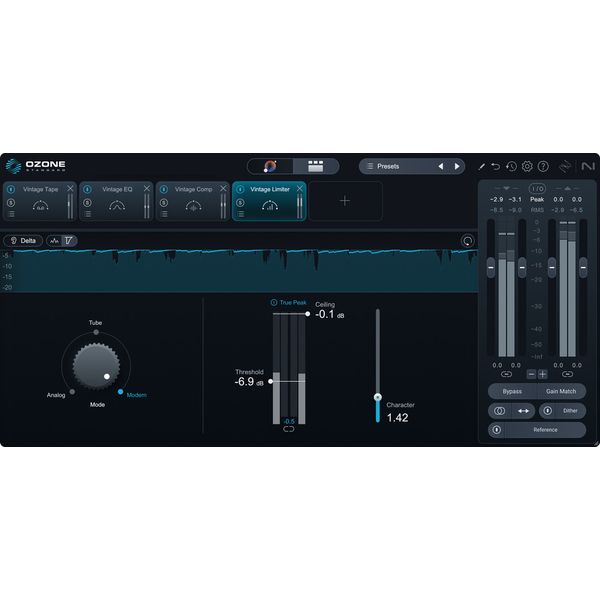Link the output gain faders
This screenshot has width=600, height=600.
[567, 374]
